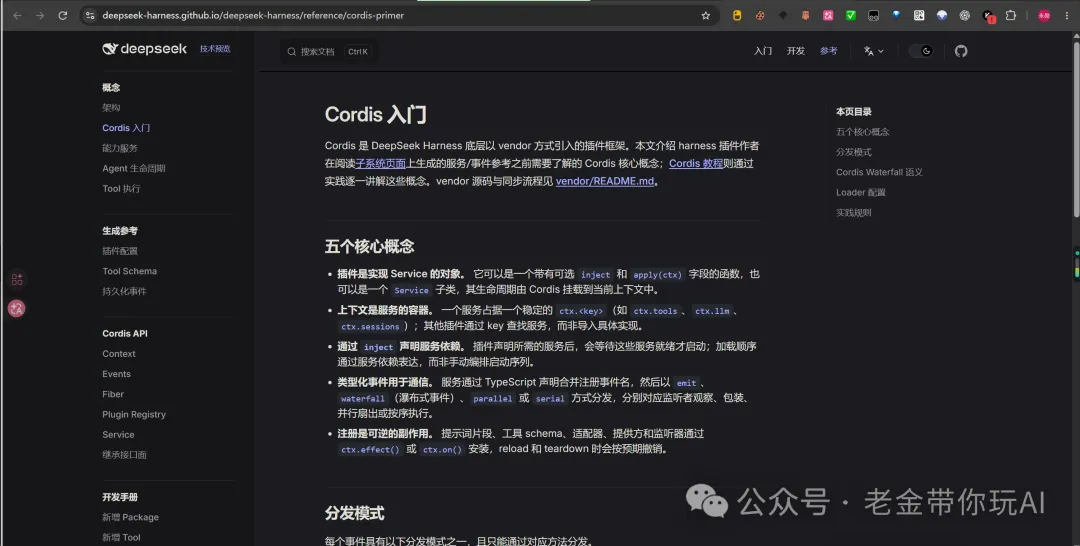Open Events under Cordis API
The width and height of the screenshot is (1080, 546).
click(x=116, y=374)
